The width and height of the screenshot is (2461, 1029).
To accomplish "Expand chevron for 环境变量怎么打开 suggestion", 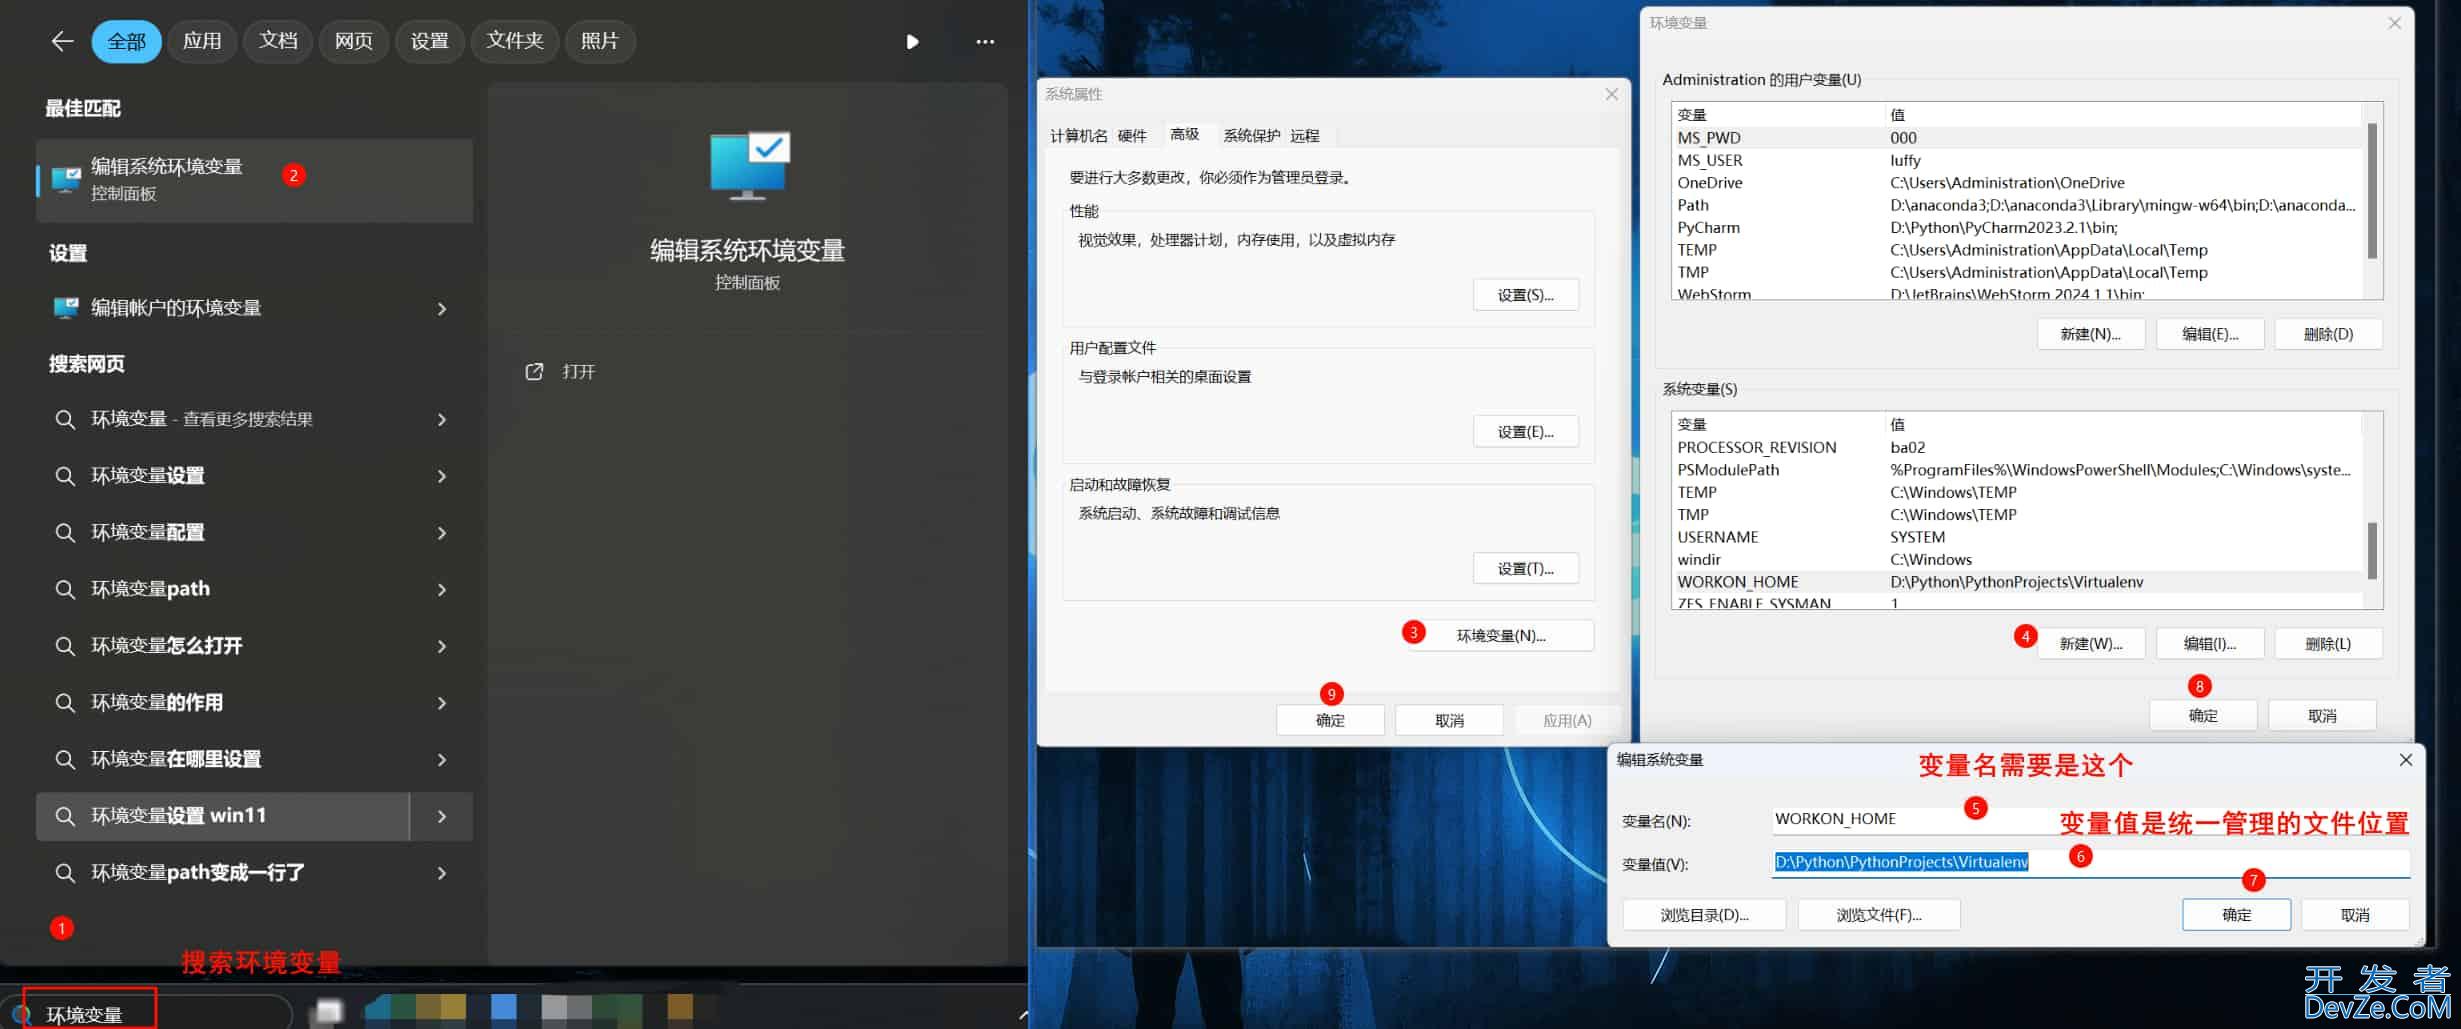I will point(442,647).
